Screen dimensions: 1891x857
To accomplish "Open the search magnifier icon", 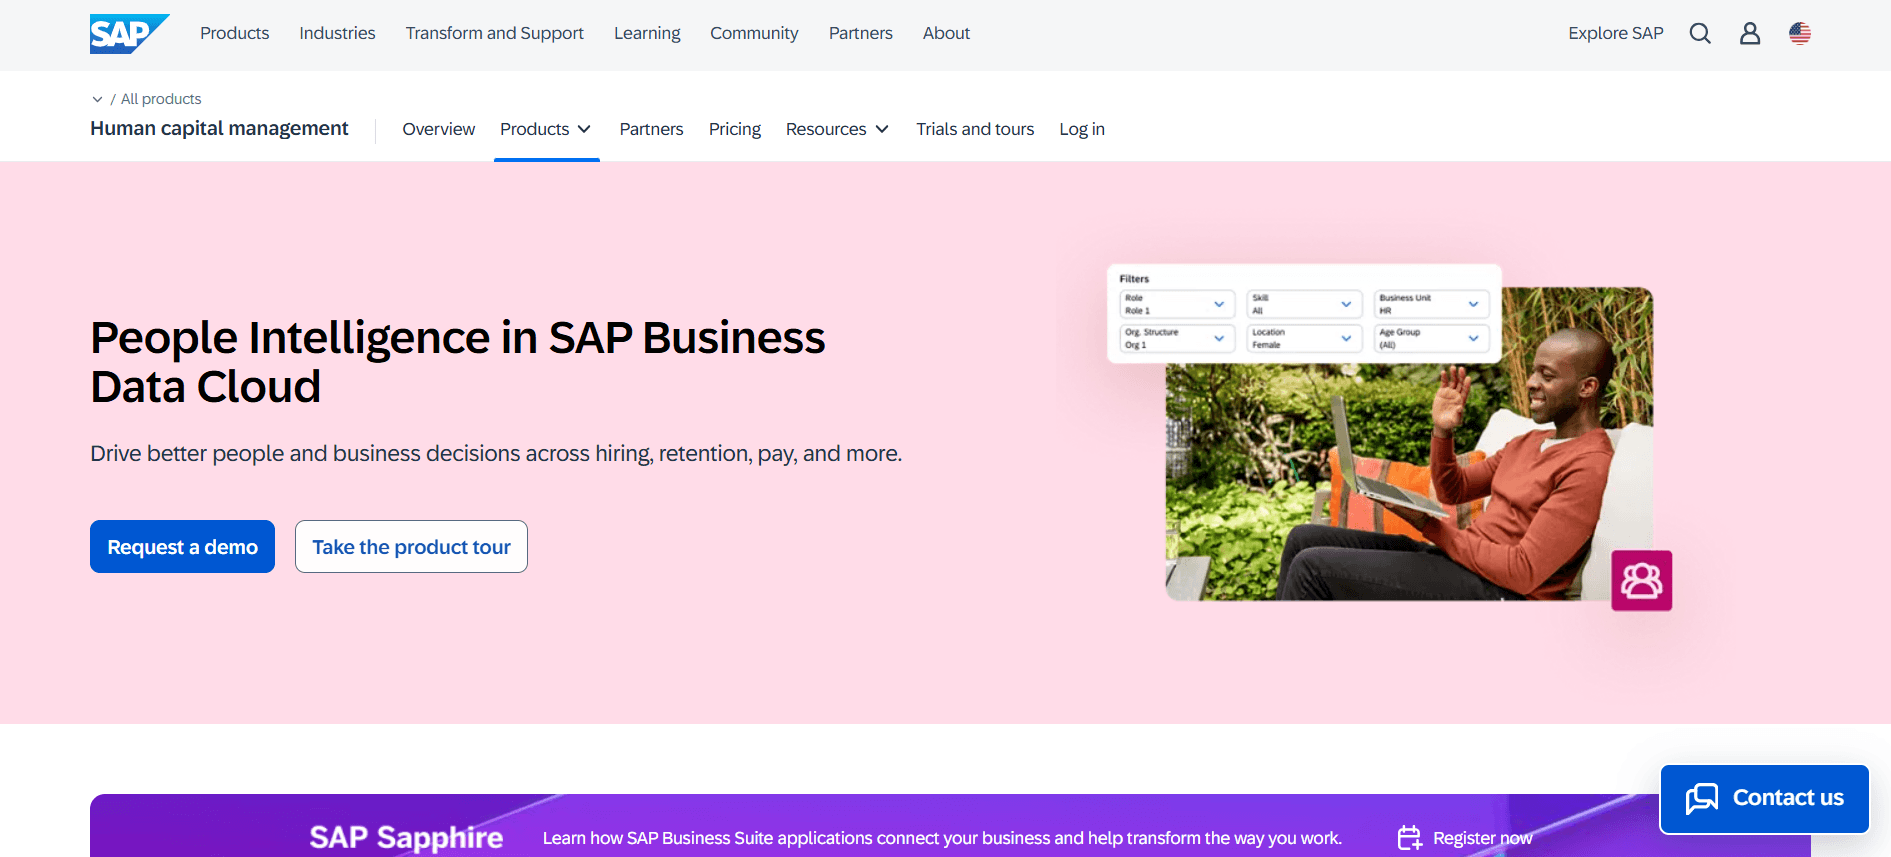I will click(x=1700, y=34).
